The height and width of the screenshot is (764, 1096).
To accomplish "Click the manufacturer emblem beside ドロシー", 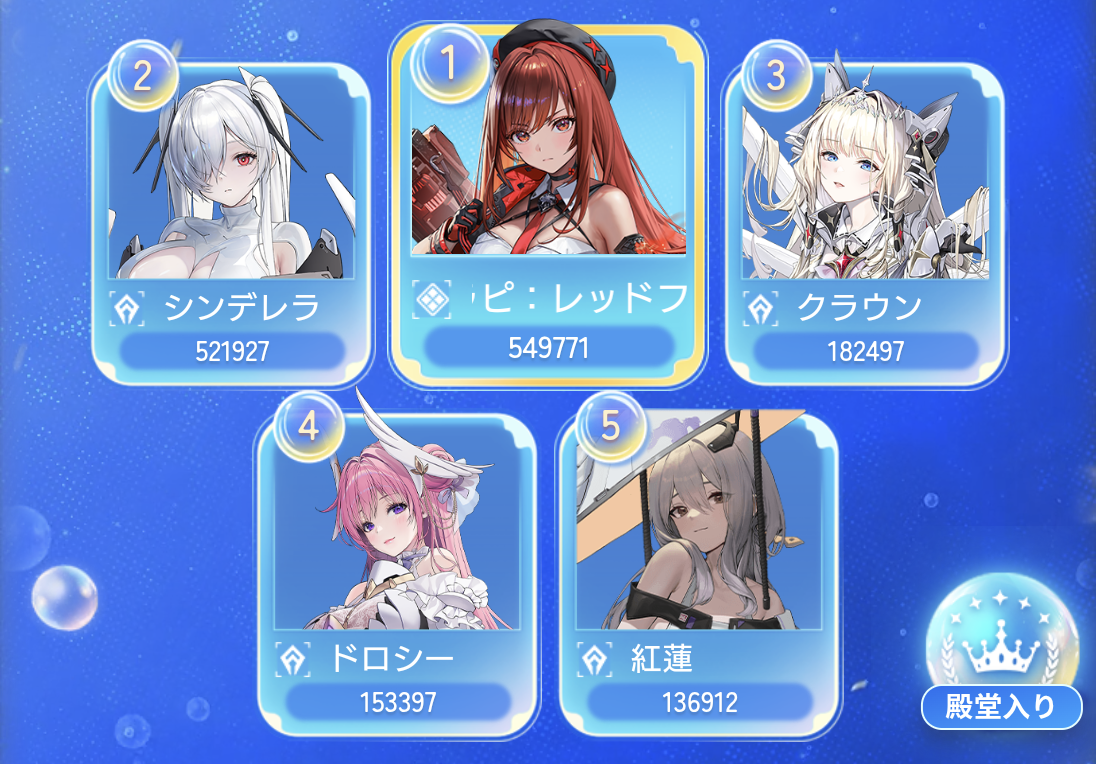I will click(x=292, y=660).
